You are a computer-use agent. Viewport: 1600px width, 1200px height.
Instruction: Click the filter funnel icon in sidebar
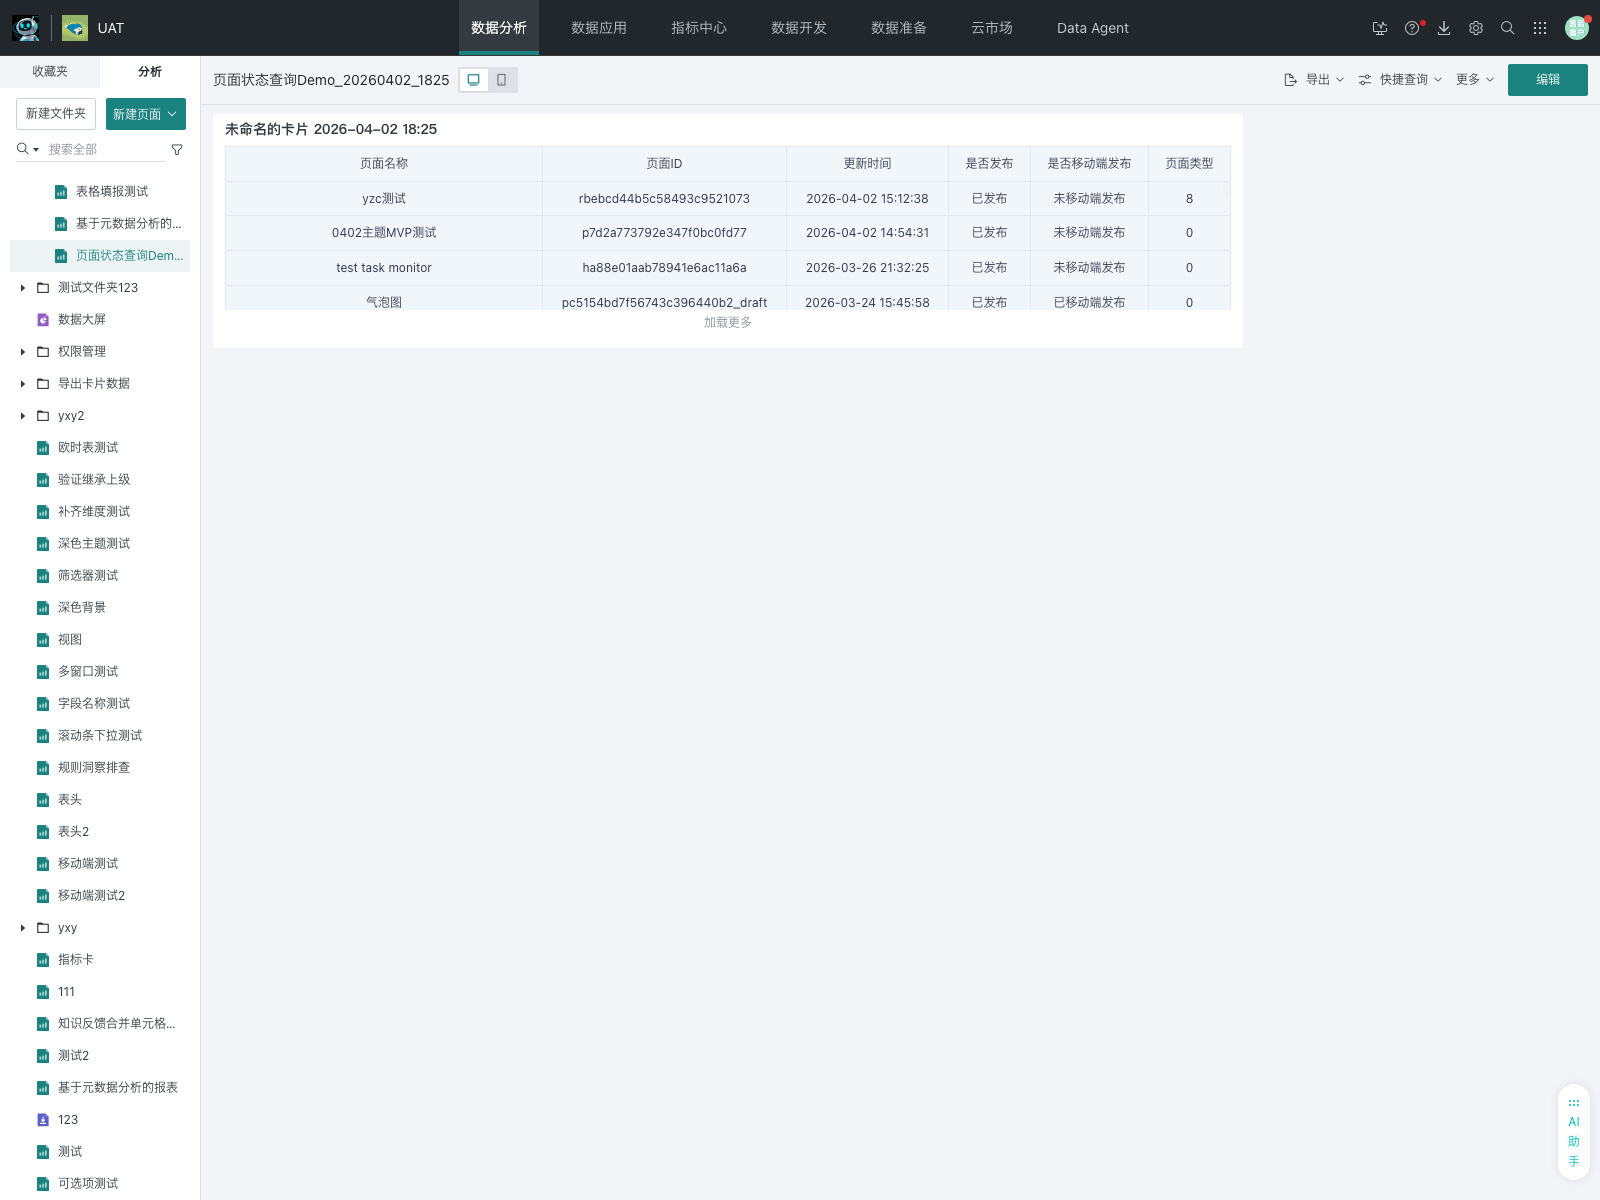click(177, 150)
